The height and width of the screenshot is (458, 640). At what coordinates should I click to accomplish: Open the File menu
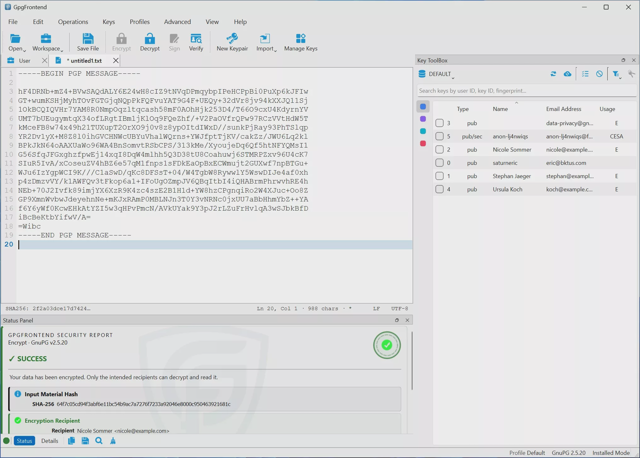tap(13, 22)
